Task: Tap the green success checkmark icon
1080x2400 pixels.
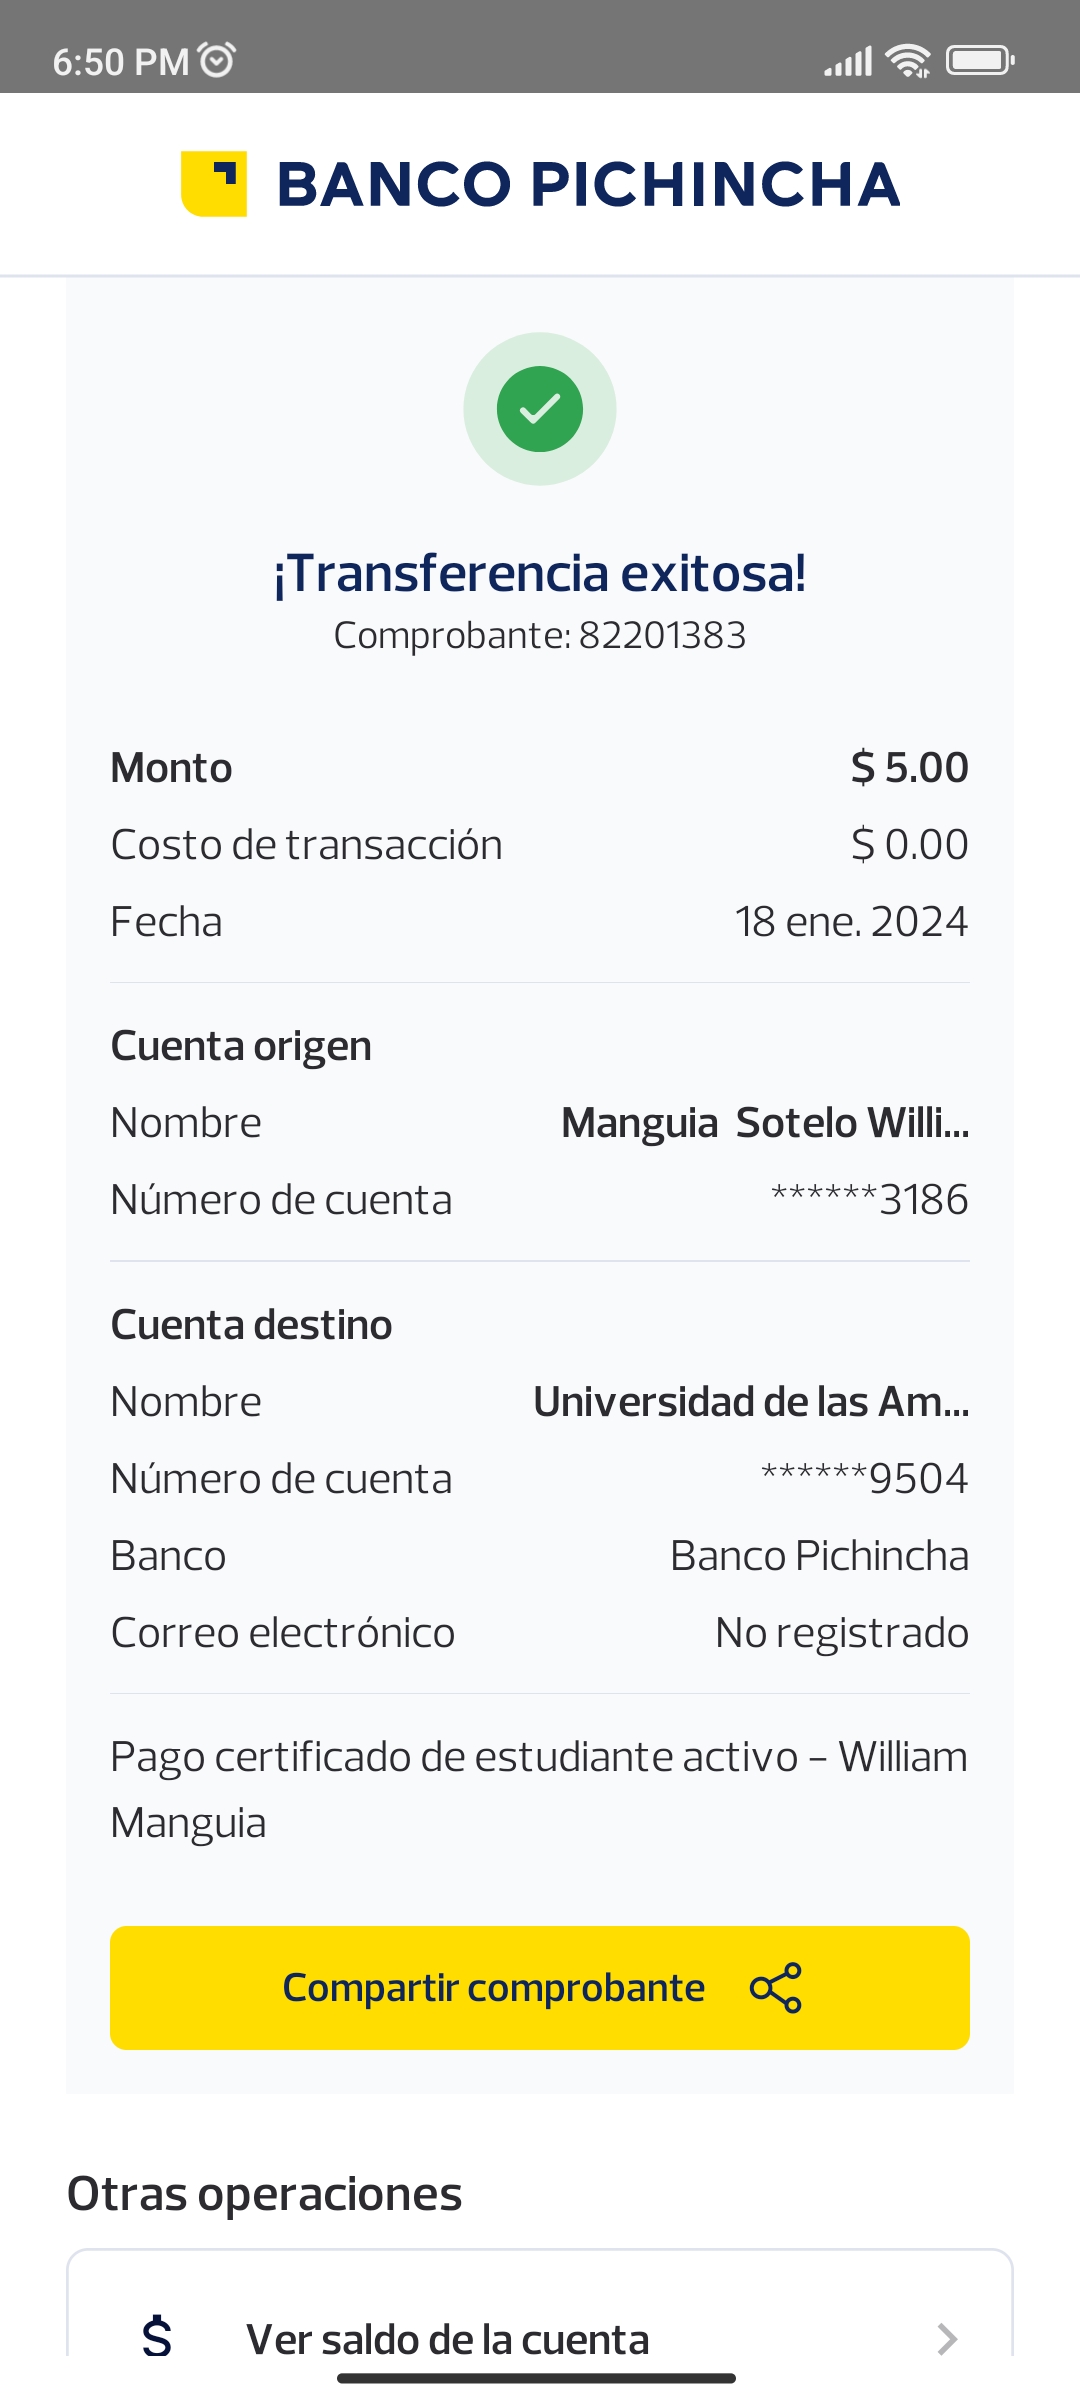Action: (540, 409)
